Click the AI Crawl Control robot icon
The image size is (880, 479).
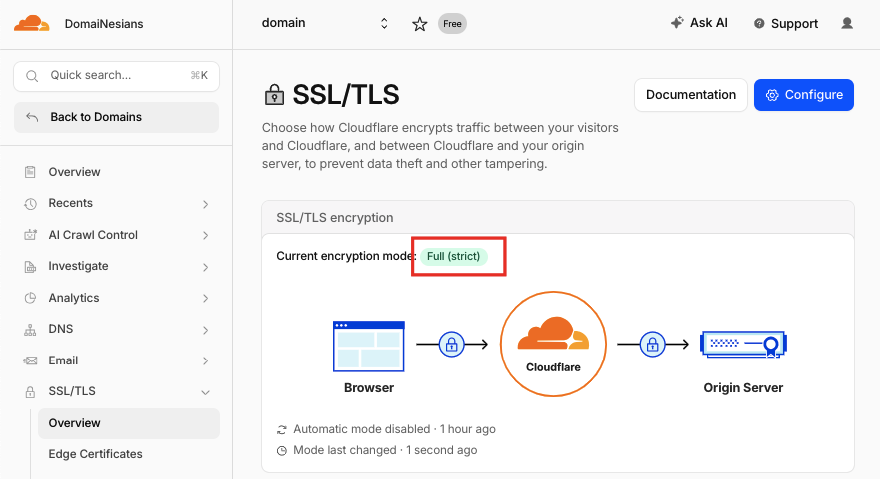[x=30, y=235]
